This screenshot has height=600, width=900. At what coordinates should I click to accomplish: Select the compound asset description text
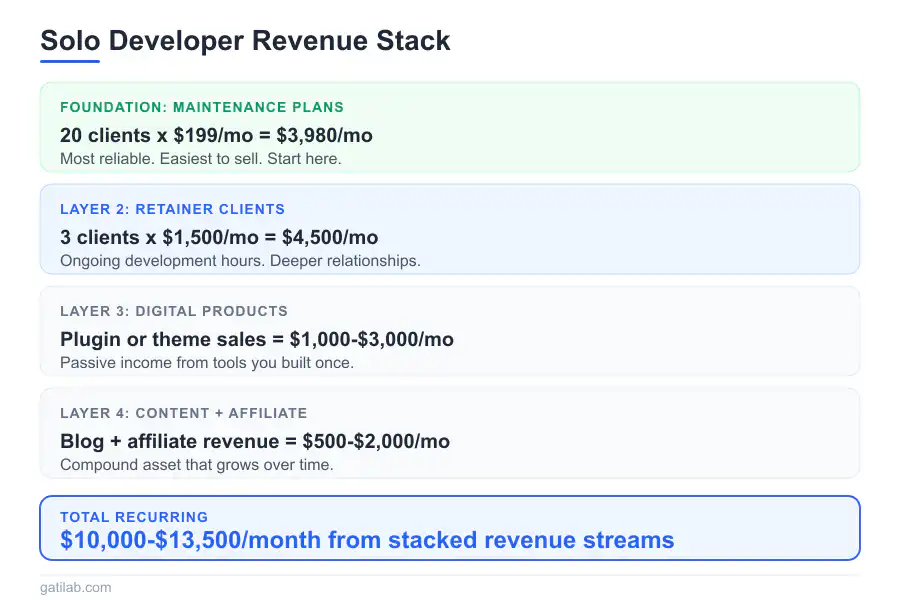coord(195,464)
